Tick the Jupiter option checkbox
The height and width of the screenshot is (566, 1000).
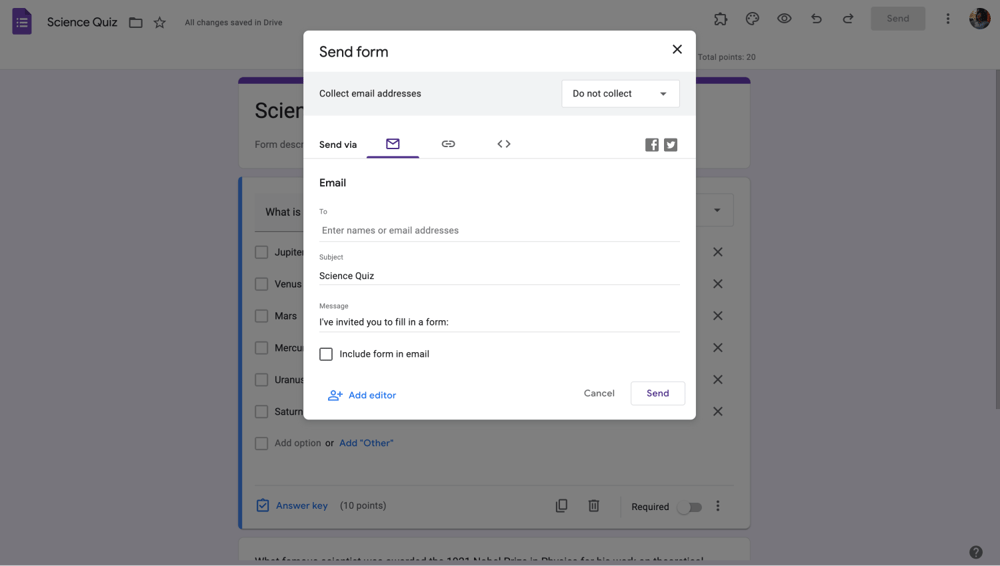point(262,253)
